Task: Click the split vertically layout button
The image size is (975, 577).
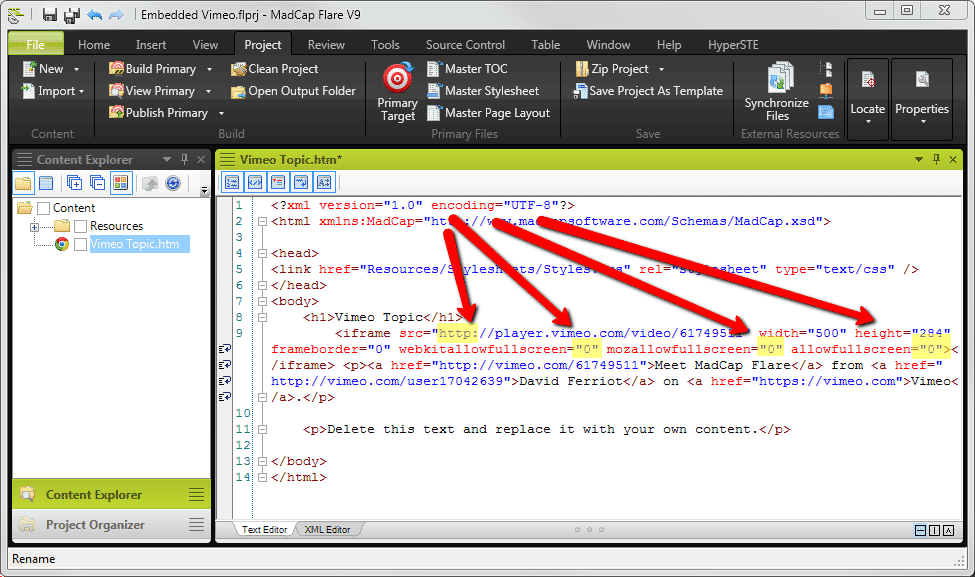Action: pyautogui.click(x=934, y=530)
